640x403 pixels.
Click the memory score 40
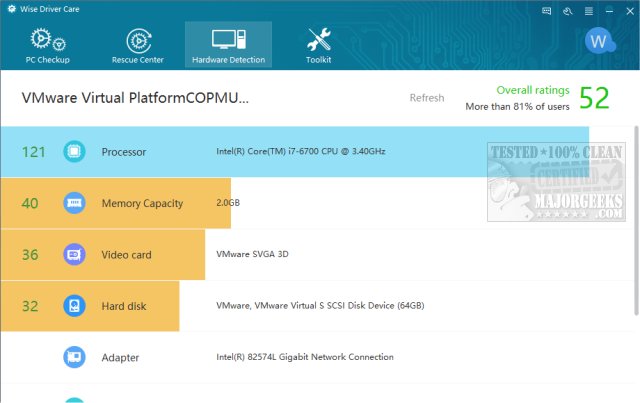point(30,203)
